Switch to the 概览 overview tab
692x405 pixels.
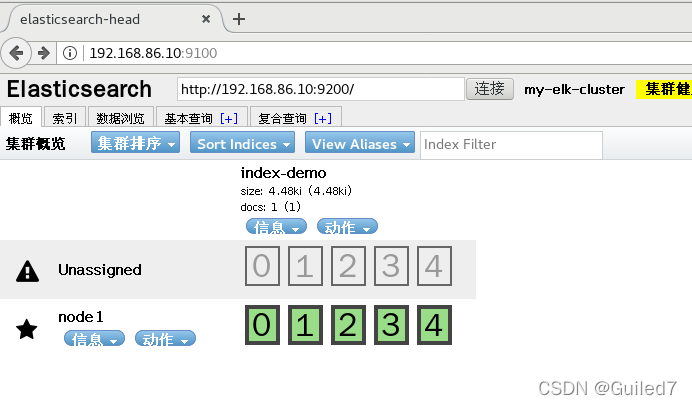(21, 118)
